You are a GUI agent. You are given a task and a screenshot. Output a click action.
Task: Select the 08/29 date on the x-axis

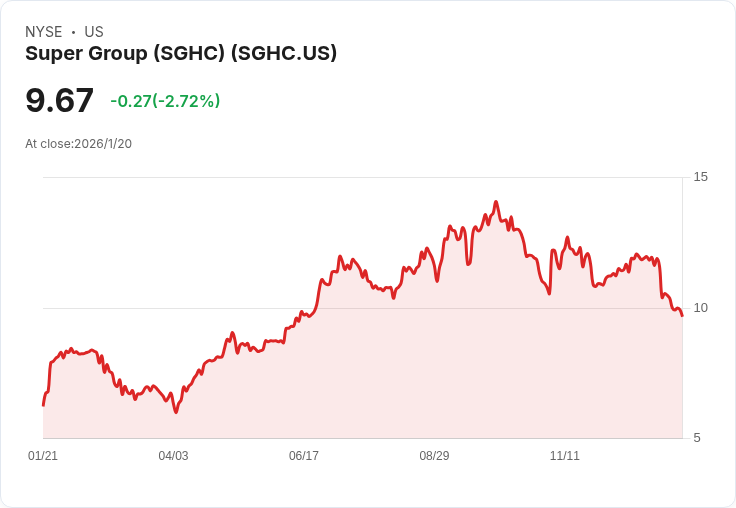click(x=434, y=456)
